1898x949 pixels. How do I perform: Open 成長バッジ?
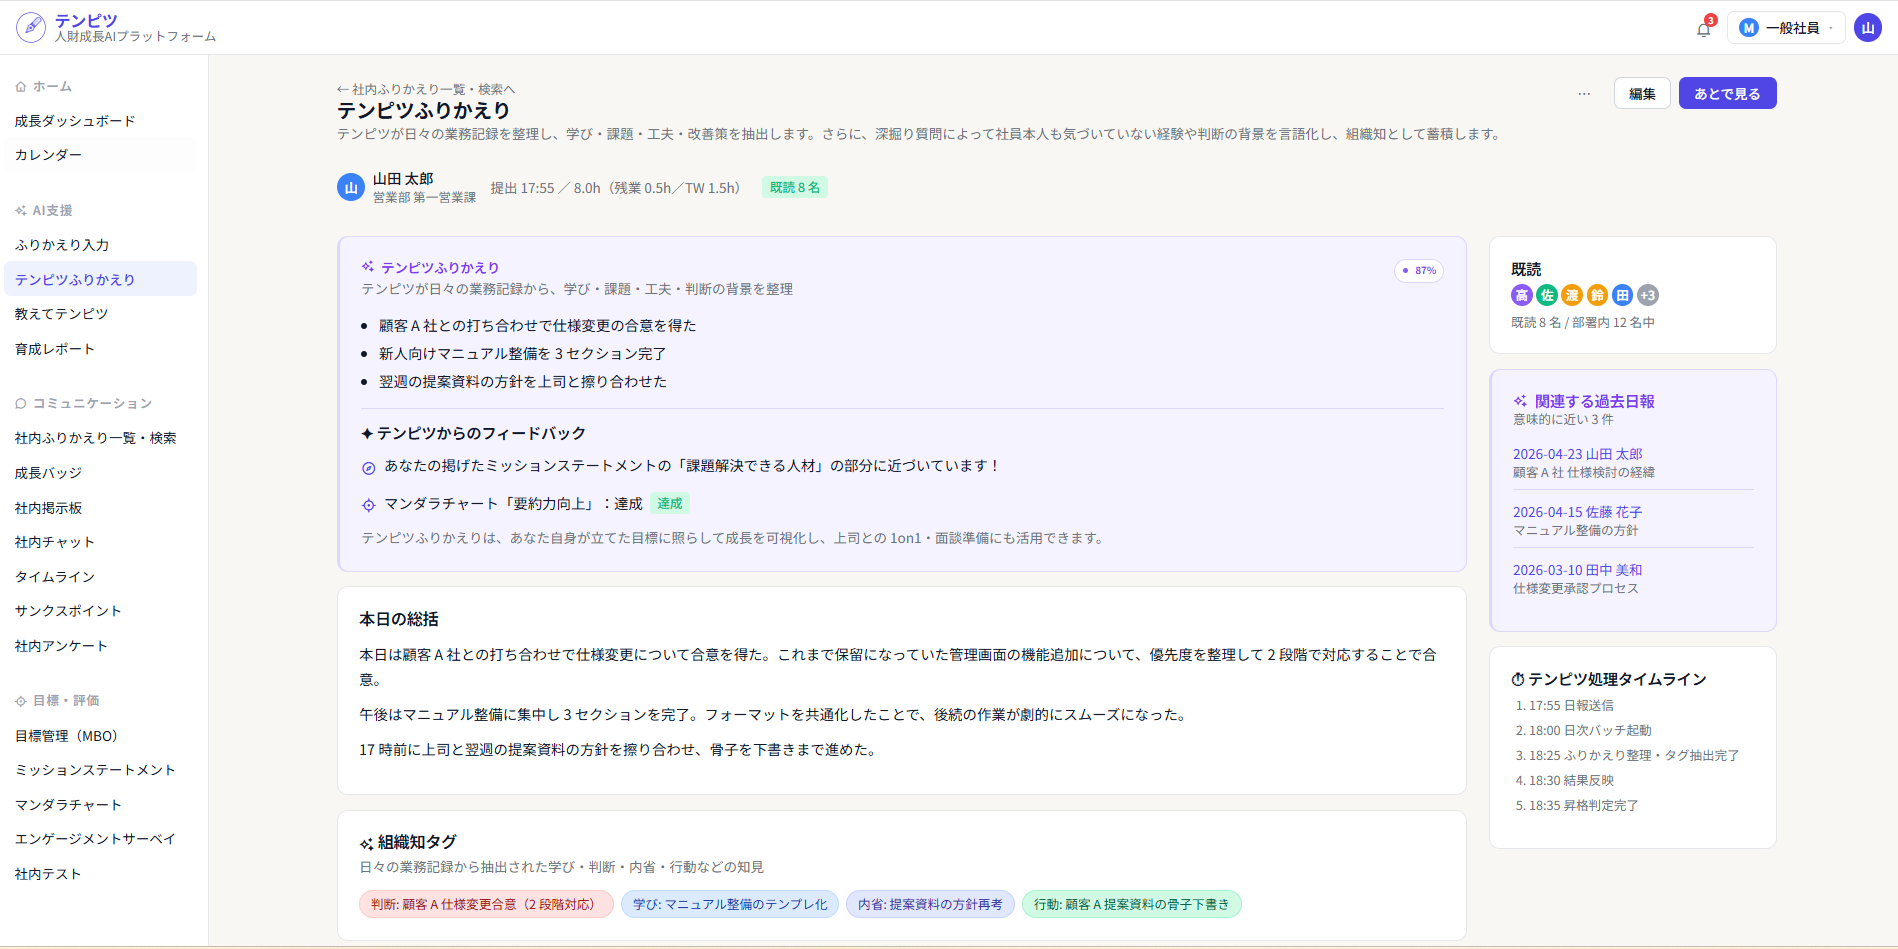tap(100, 473)
